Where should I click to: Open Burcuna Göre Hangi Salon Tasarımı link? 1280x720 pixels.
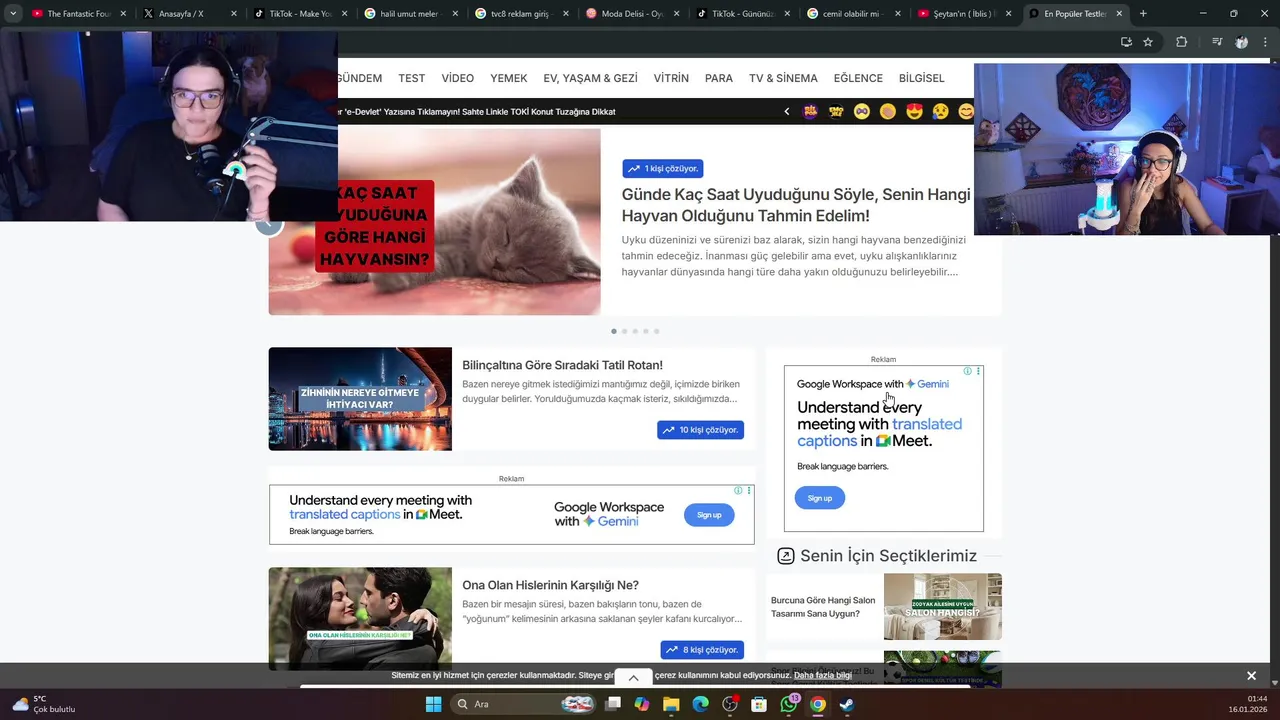823,607
